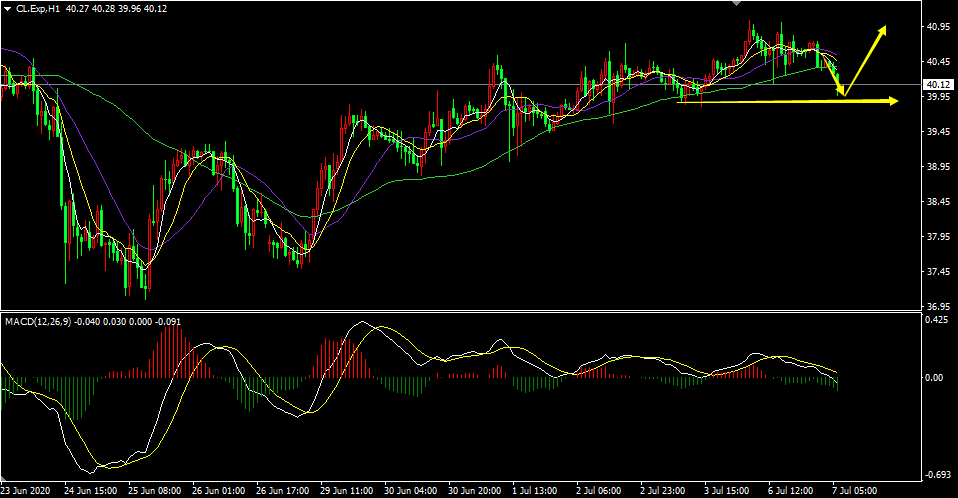Image resolution: width=958 pixels, height=498 pixels.
Task: Click the MACD(12,26,9) indicator label
Action: 38,321
